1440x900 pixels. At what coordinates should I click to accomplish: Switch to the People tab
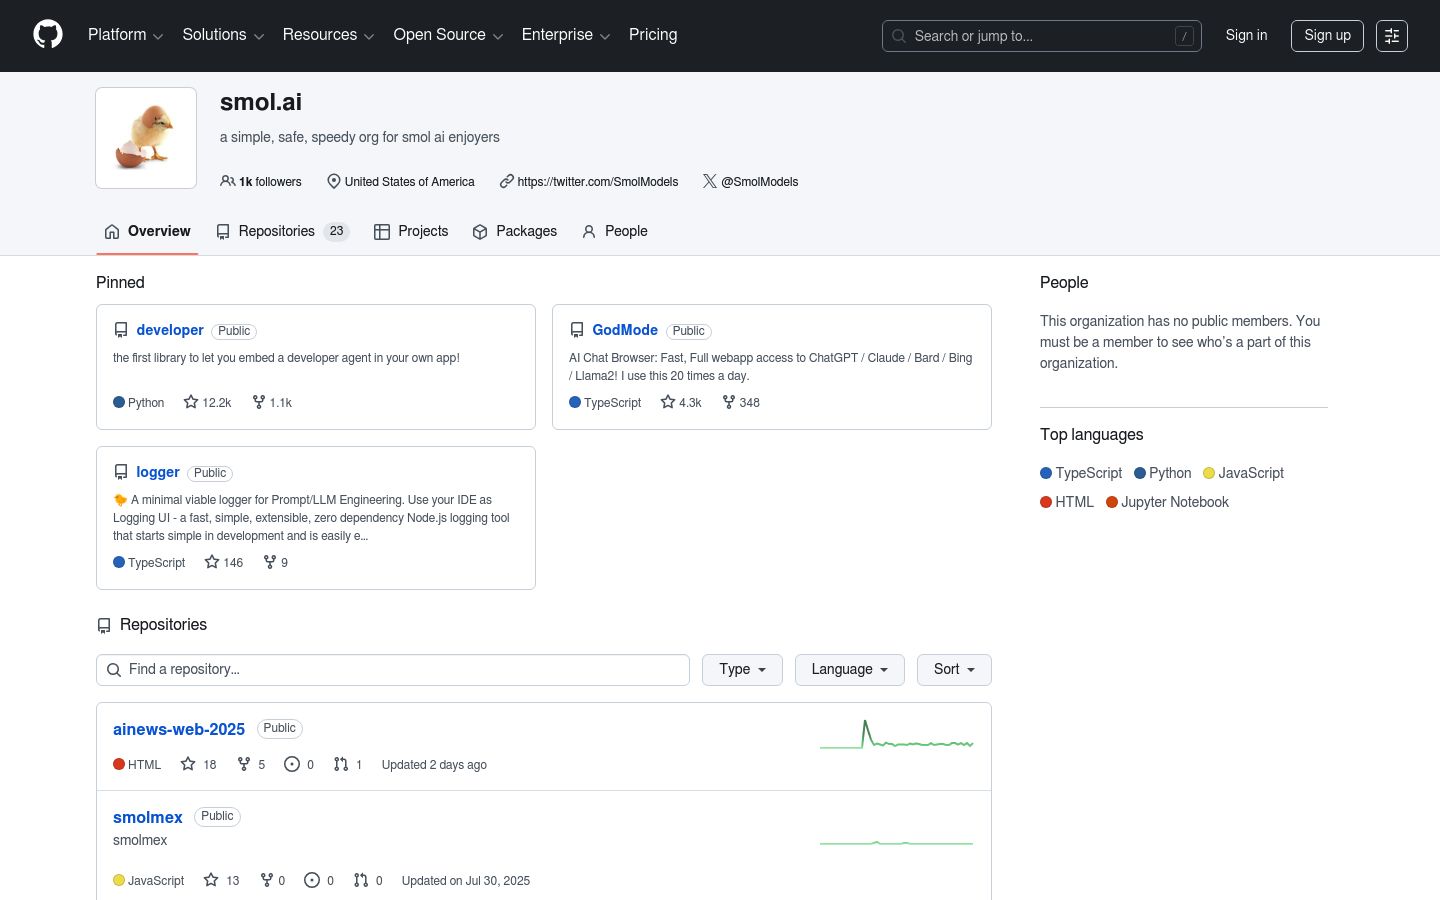(615, 231)
